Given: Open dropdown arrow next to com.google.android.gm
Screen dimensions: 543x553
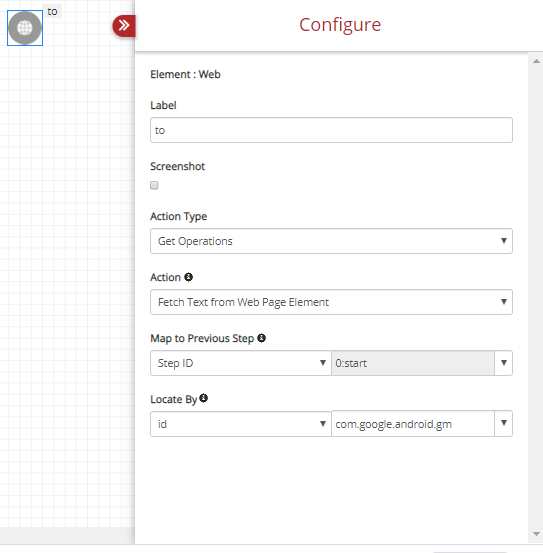Looking at the screenshot, I should coord(504,423).
